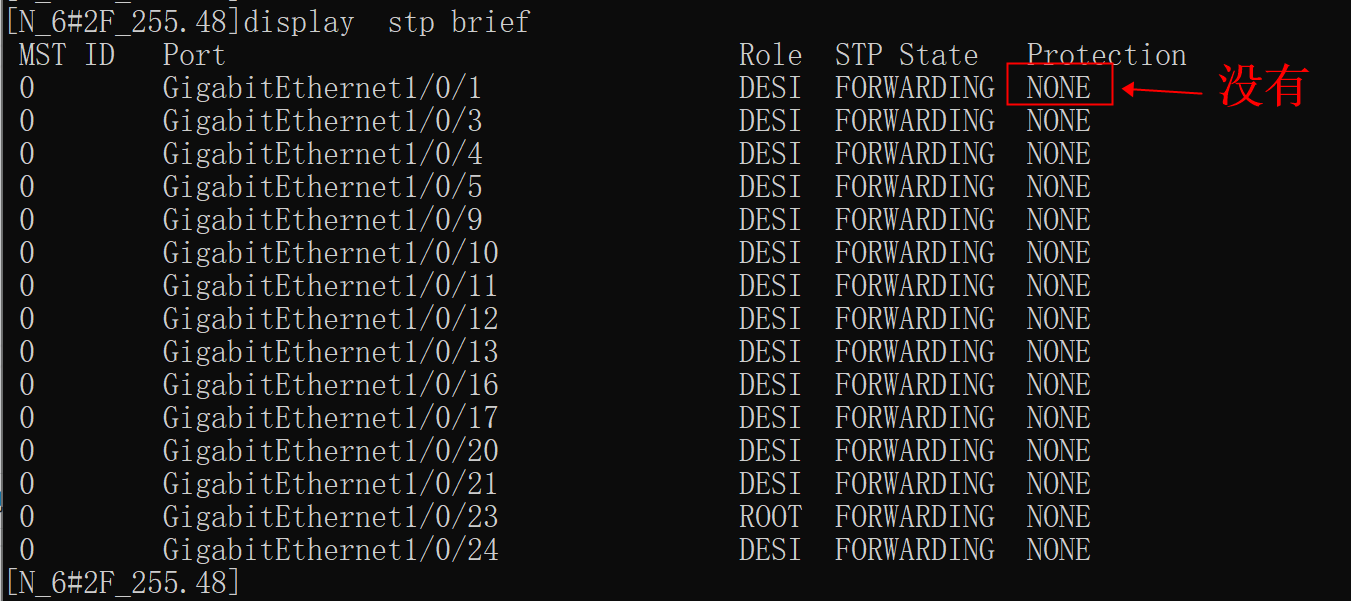1351x601 pixels.
Task: Click the STP State column header
Action: (x=906, y=55)
